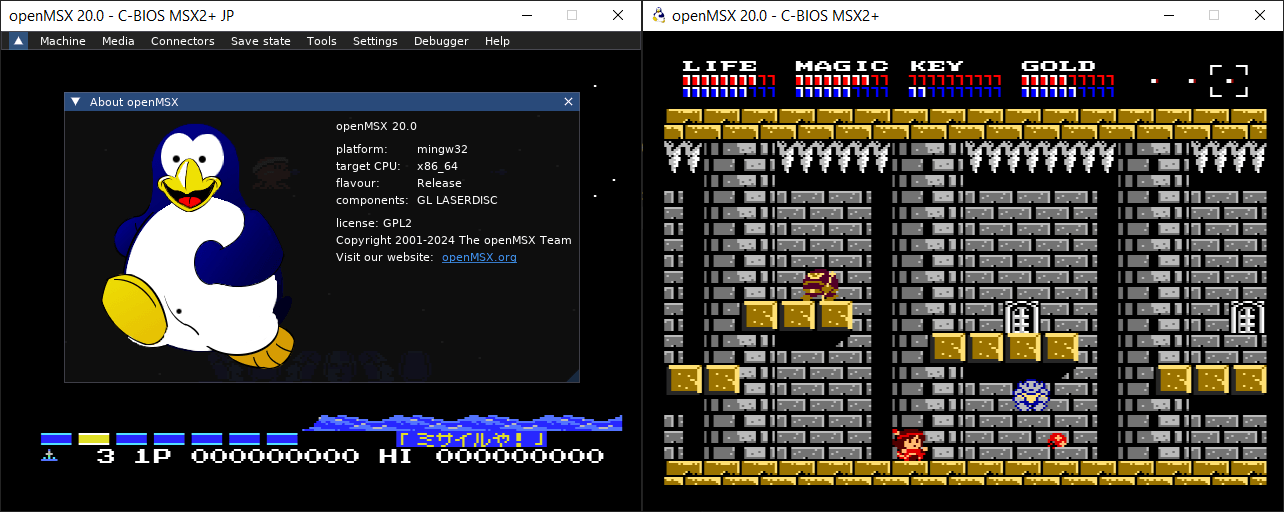
Task: Click the 'Release' flavour value
Action: 439,183
